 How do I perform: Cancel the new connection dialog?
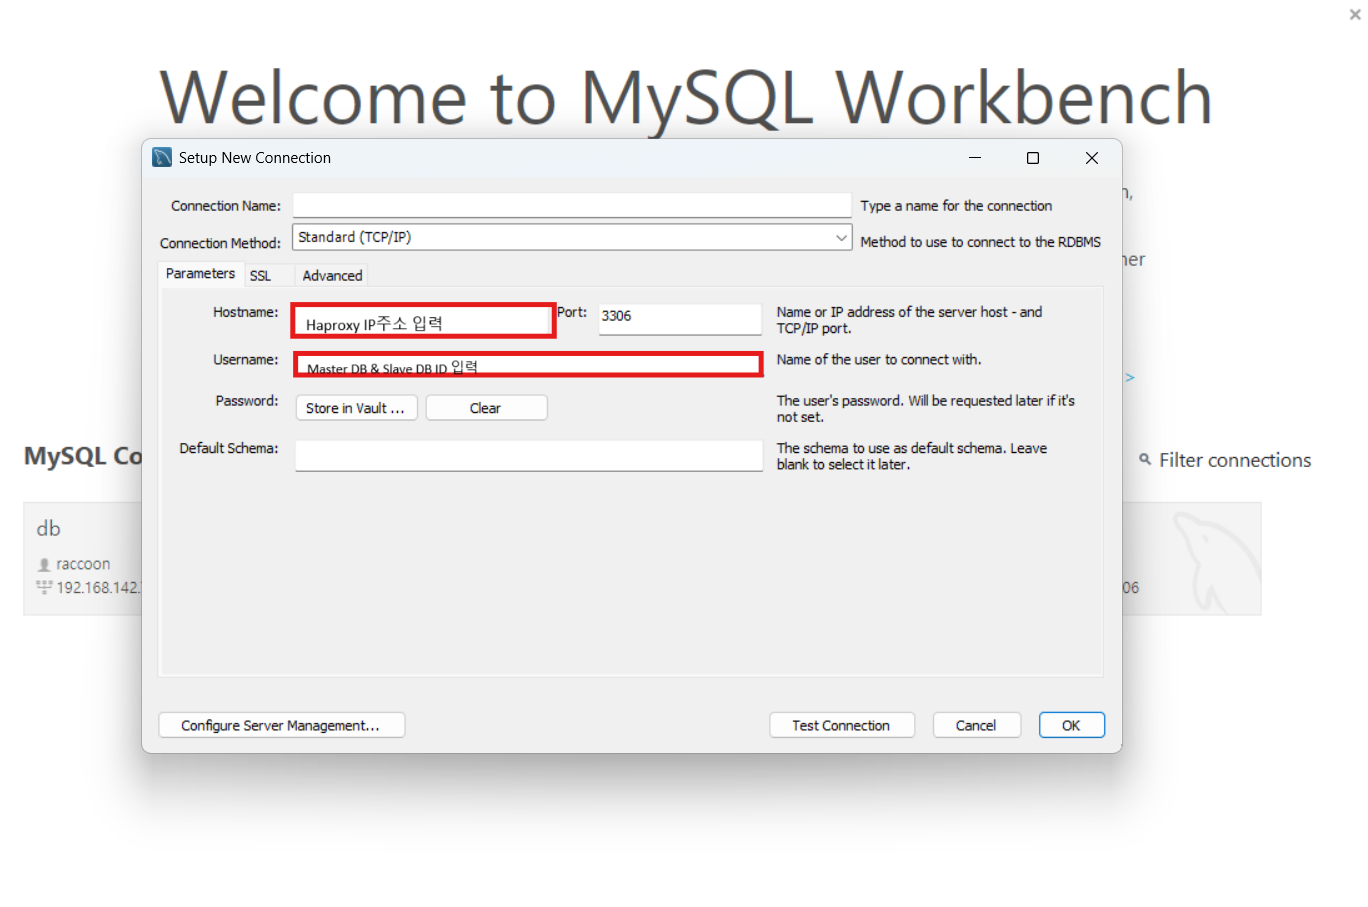[x=976, y=725]
